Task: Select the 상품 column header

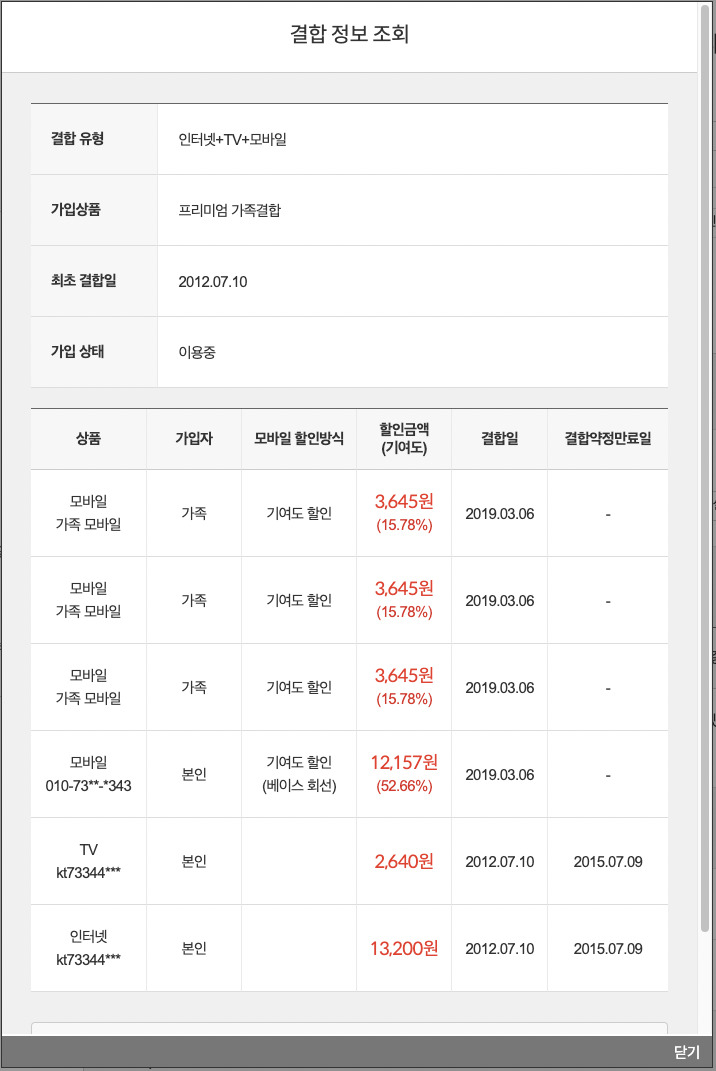Action: pyautogui.click(x=88, y=438)
